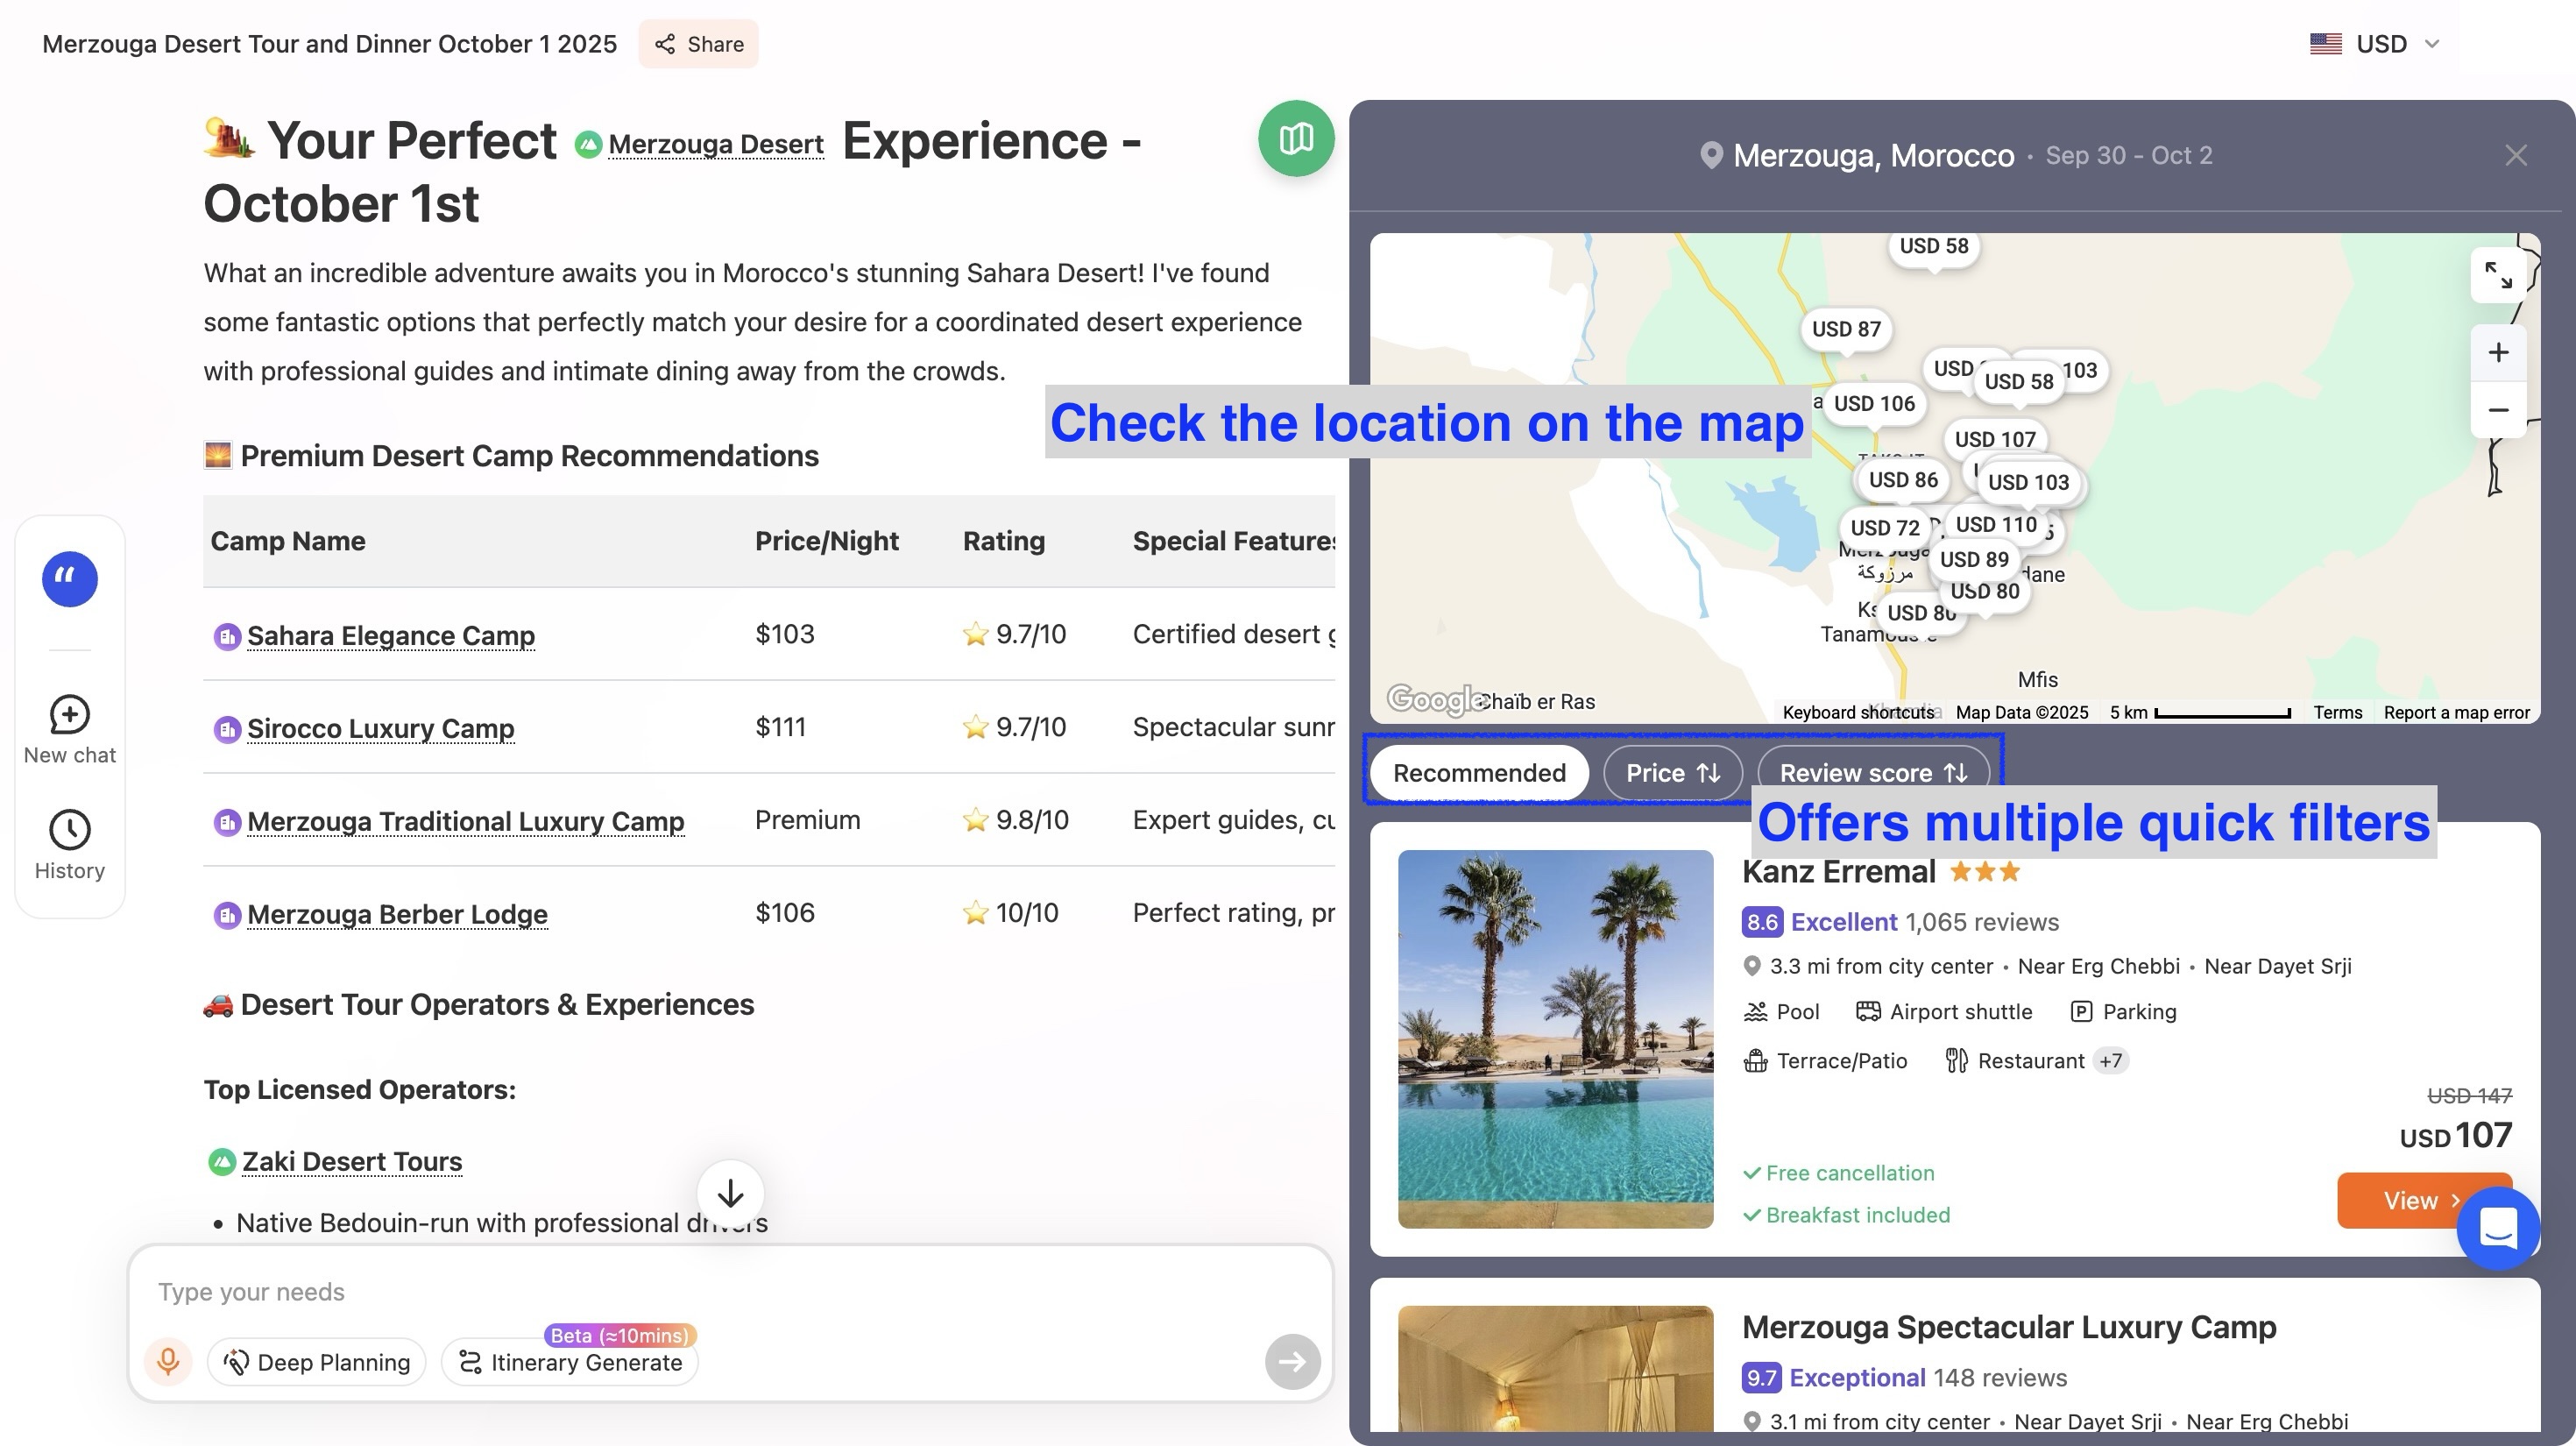
Task: Sort hotels by Review score
Action: 1873,773
